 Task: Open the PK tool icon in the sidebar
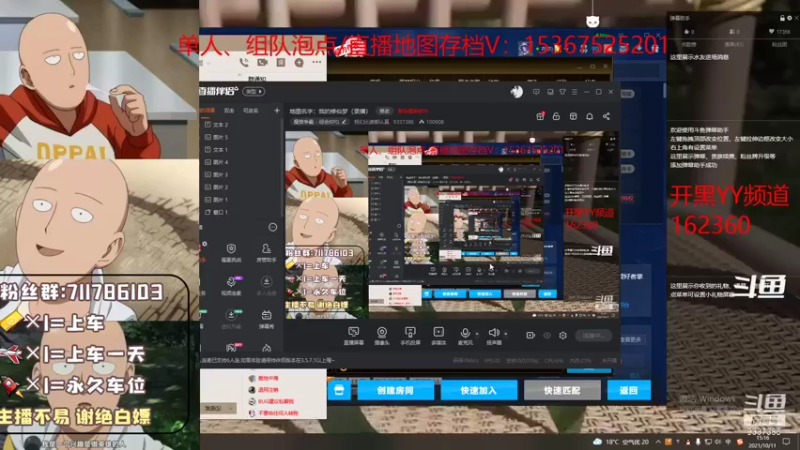[232, 347]
